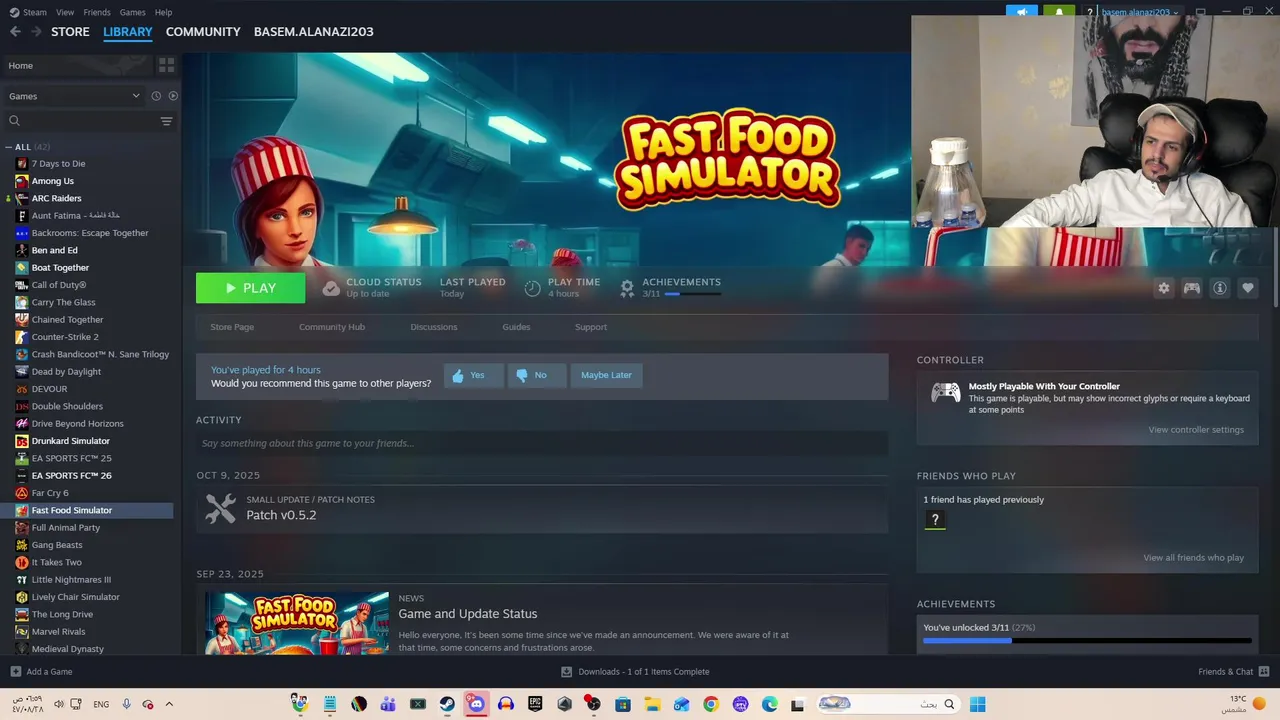
Task: Click the No thumbs-down button
Action: [536, 375]
